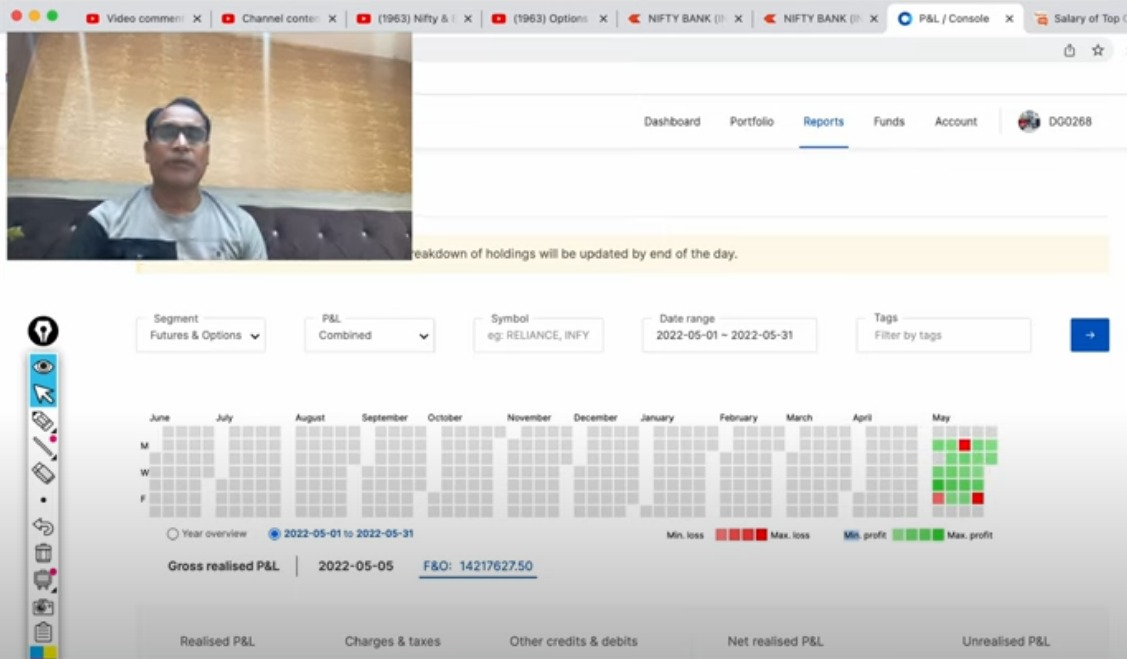The height and width of the screenshot is (659, 1127).
Task: Open the Segment dropdown showing Futures & Options
Action: pyautogui.click(x=201, y=336)
